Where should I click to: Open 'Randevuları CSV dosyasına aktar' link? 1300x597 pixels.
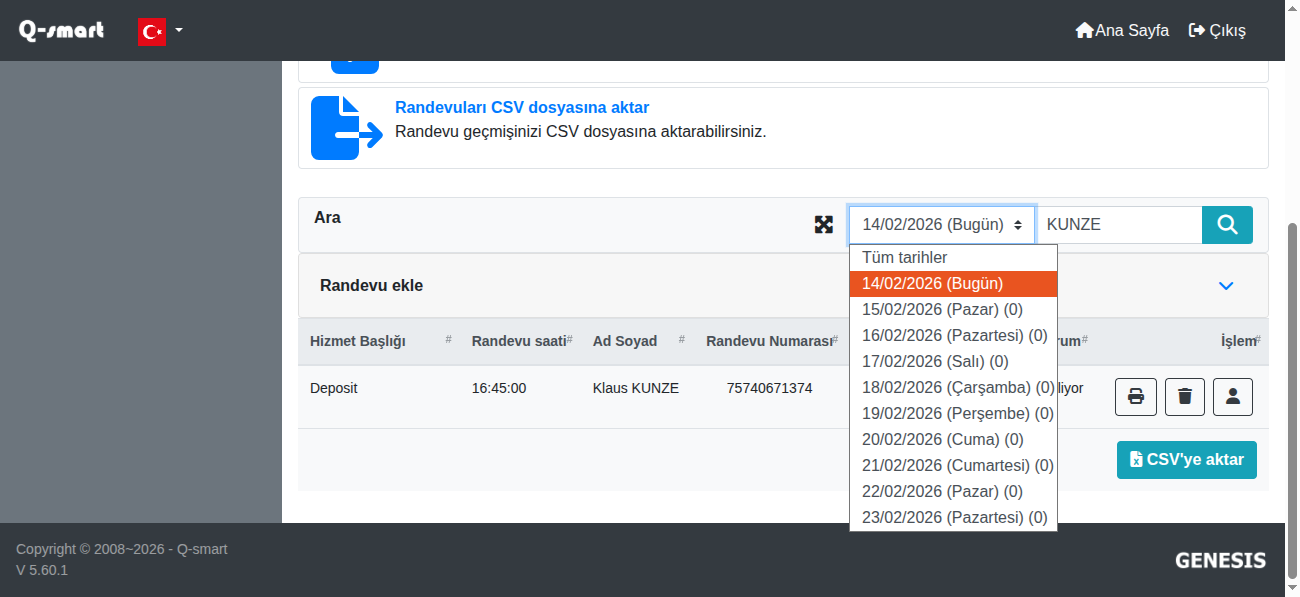pyautogui.click(x=522, y=108)
